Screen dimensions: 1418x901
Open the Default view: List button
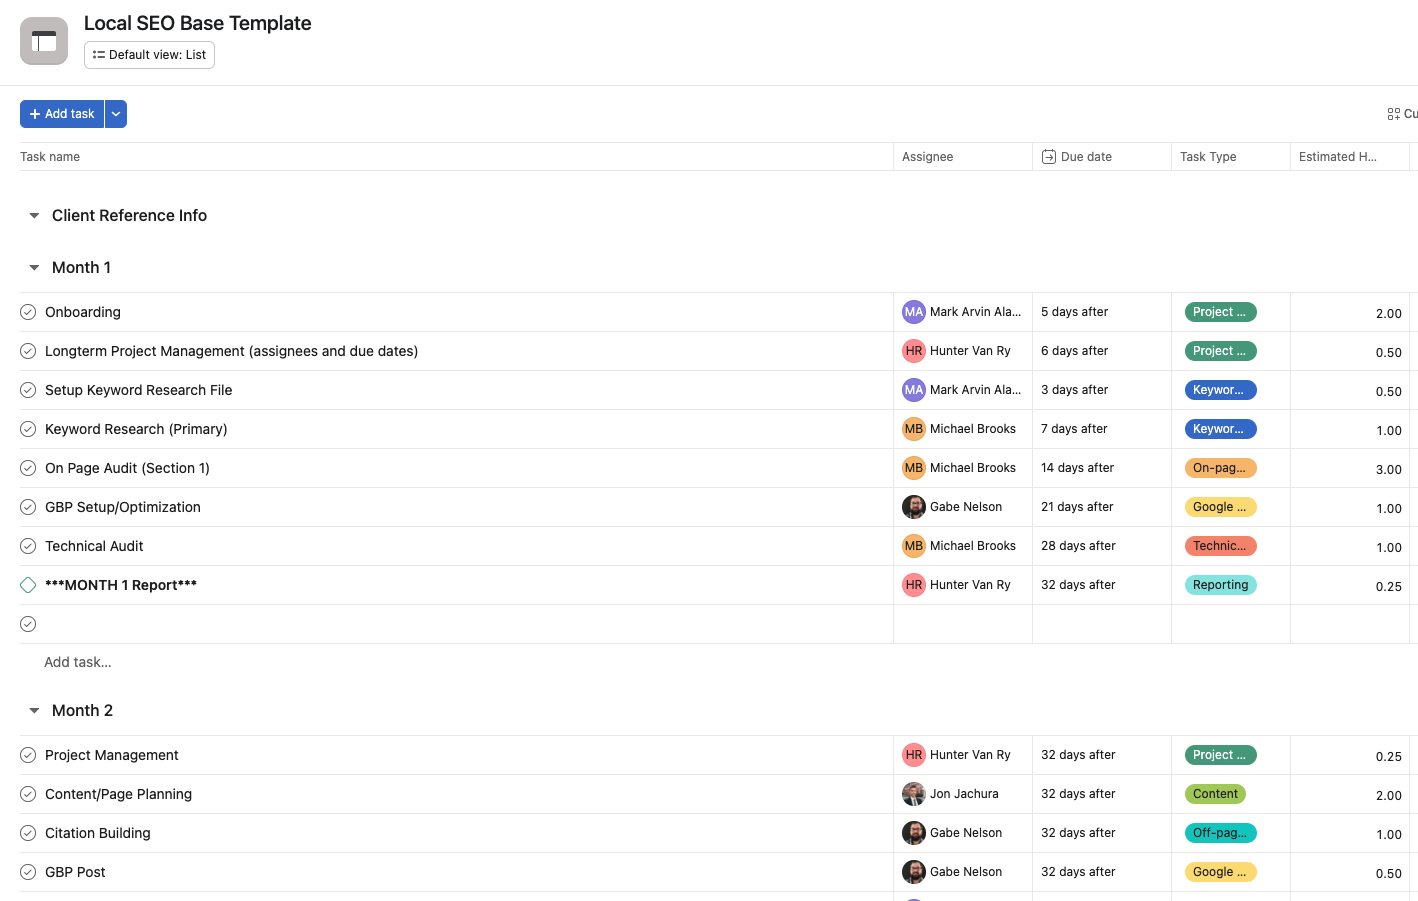[x=149, y=55]
